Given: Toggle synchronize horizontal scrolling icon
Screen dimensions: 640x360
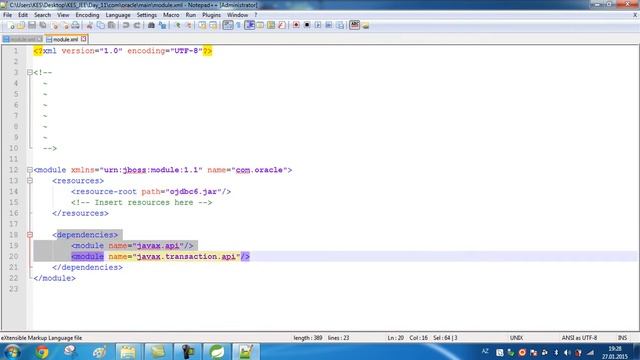Looking at the screenshot, I should (x=213, y=25).
